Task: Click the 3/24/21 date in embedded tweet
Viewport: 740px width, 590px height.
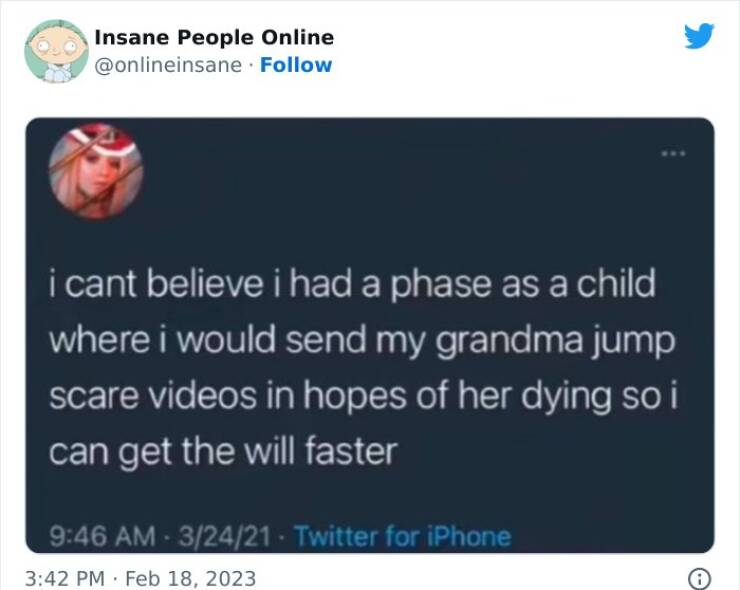Action: click(x=225, y=537)
